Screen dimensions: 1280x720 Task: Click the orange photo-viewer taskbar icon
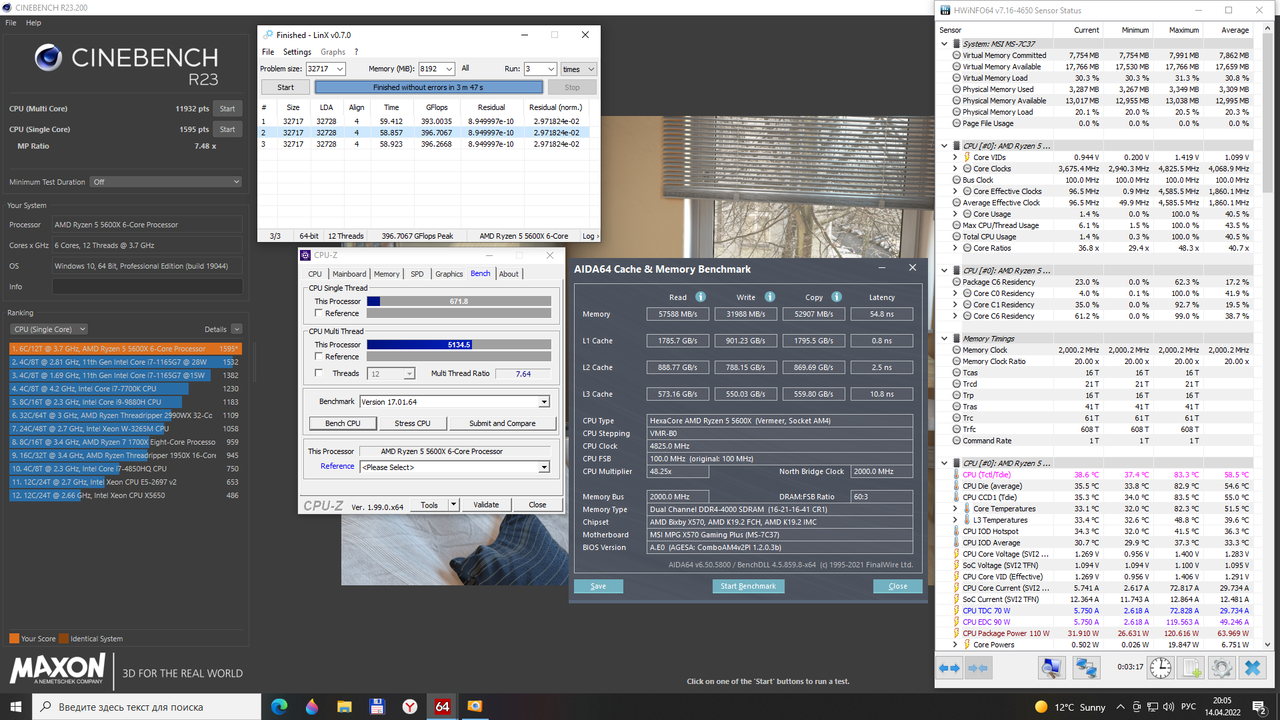click(475, 706)
